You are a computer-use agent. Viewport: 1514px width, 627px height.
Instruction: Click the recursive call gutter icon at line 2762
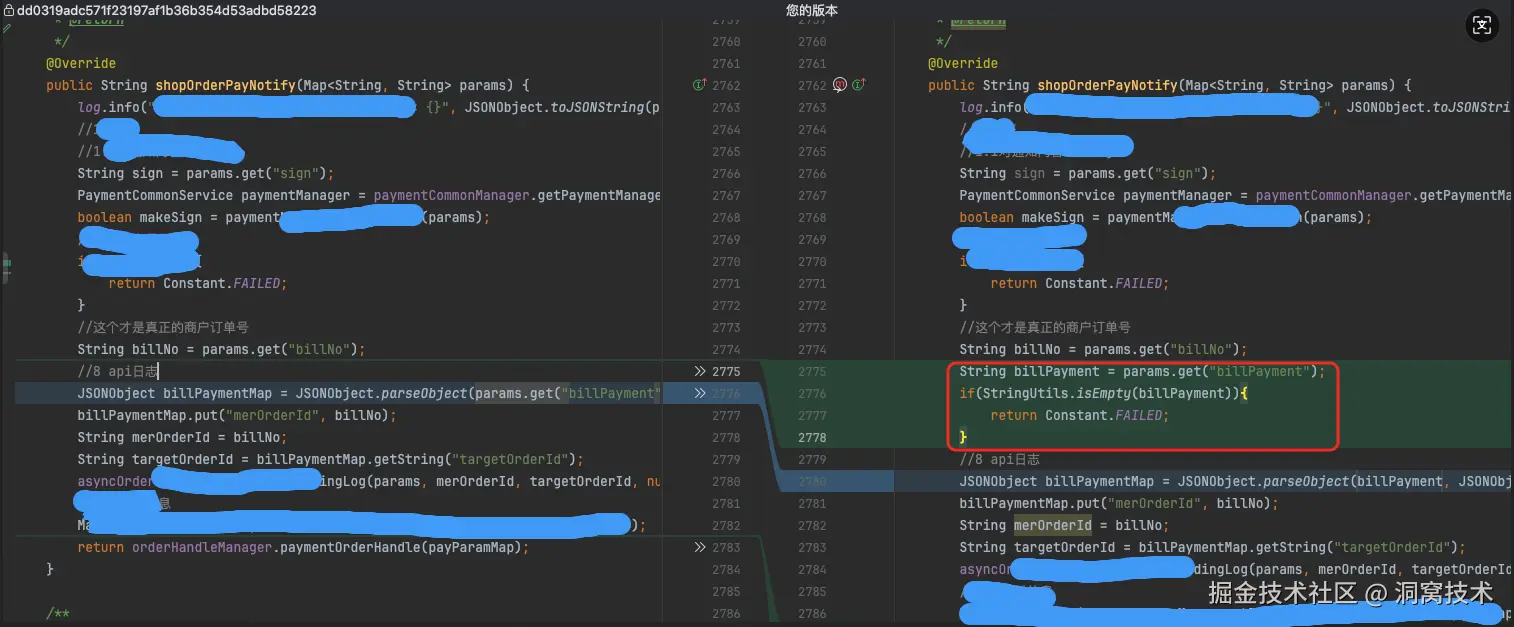click(840, 85)
